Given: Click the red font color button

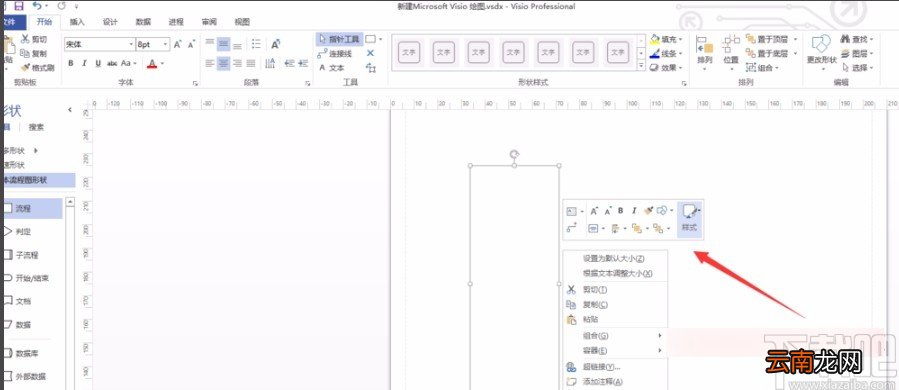Looking at the screenshot, I should pos(152,63).
